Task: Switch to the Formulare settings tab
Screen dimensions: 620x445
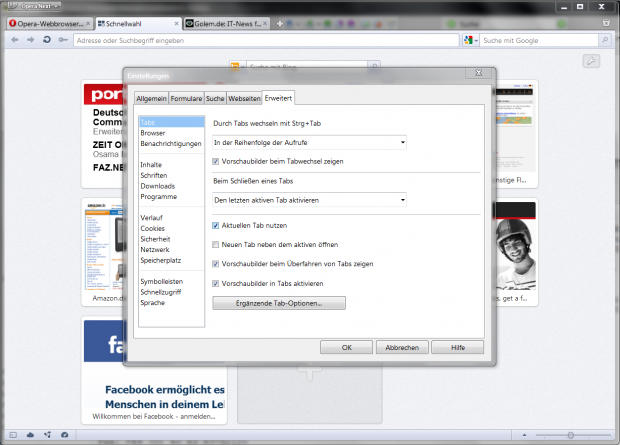Action: click(186, 98)
